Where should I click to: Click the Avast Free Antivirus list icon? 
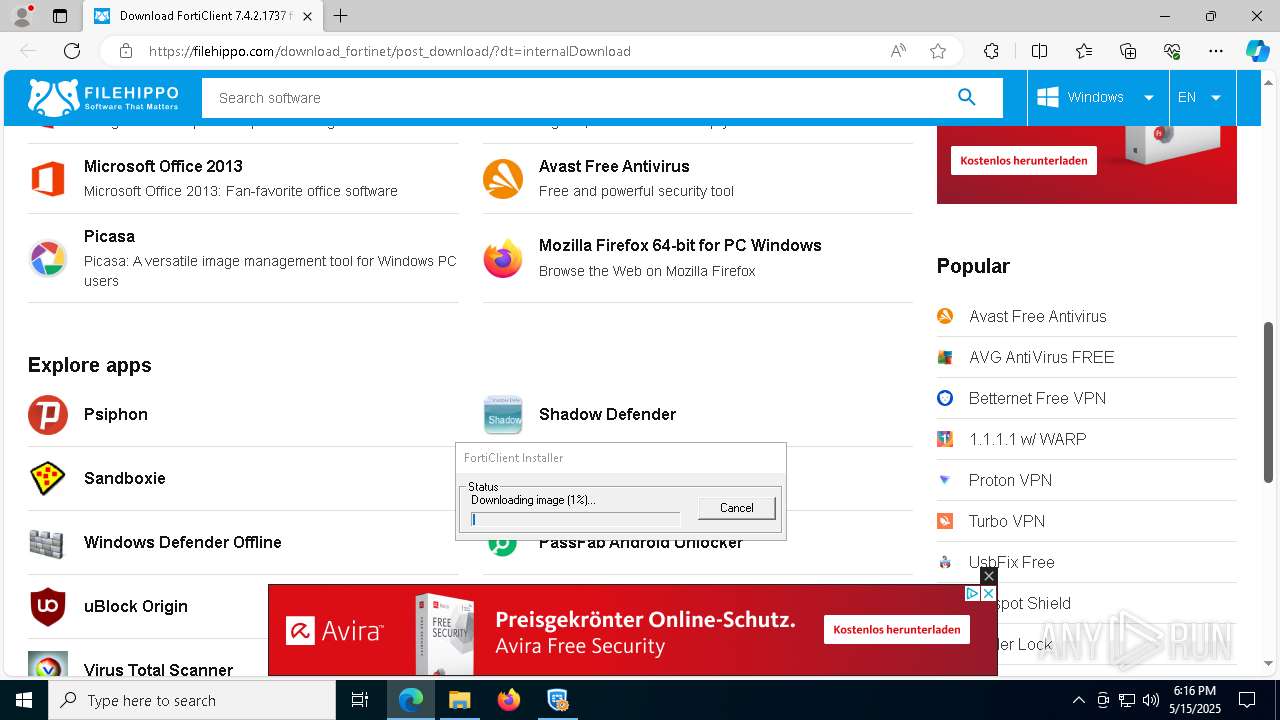click(x=502, y=179)
